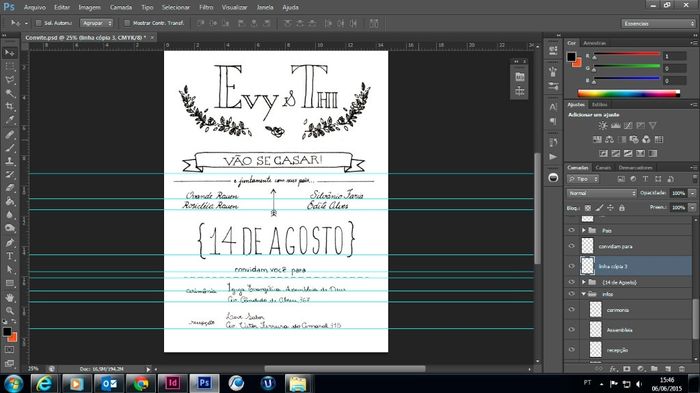Viewport: 700px width, 393px height.
Task: Open the Preench. fill slider arrow
Action: click(x=692, y=208)
